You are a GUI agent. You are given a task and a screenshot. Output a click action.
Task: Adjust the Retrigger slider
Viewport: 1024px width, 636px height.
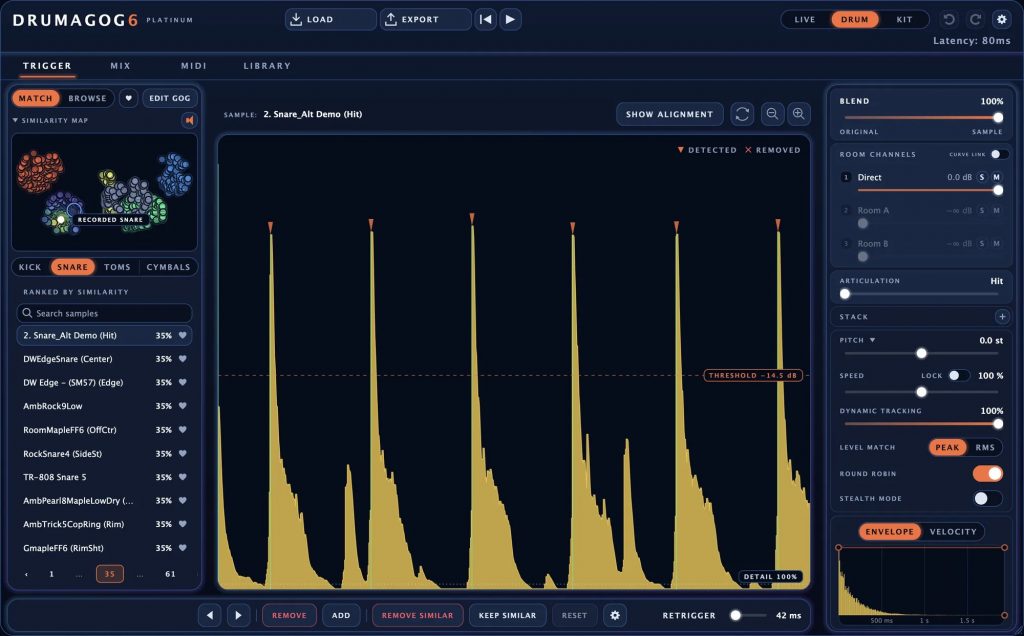tap(736, 615)
